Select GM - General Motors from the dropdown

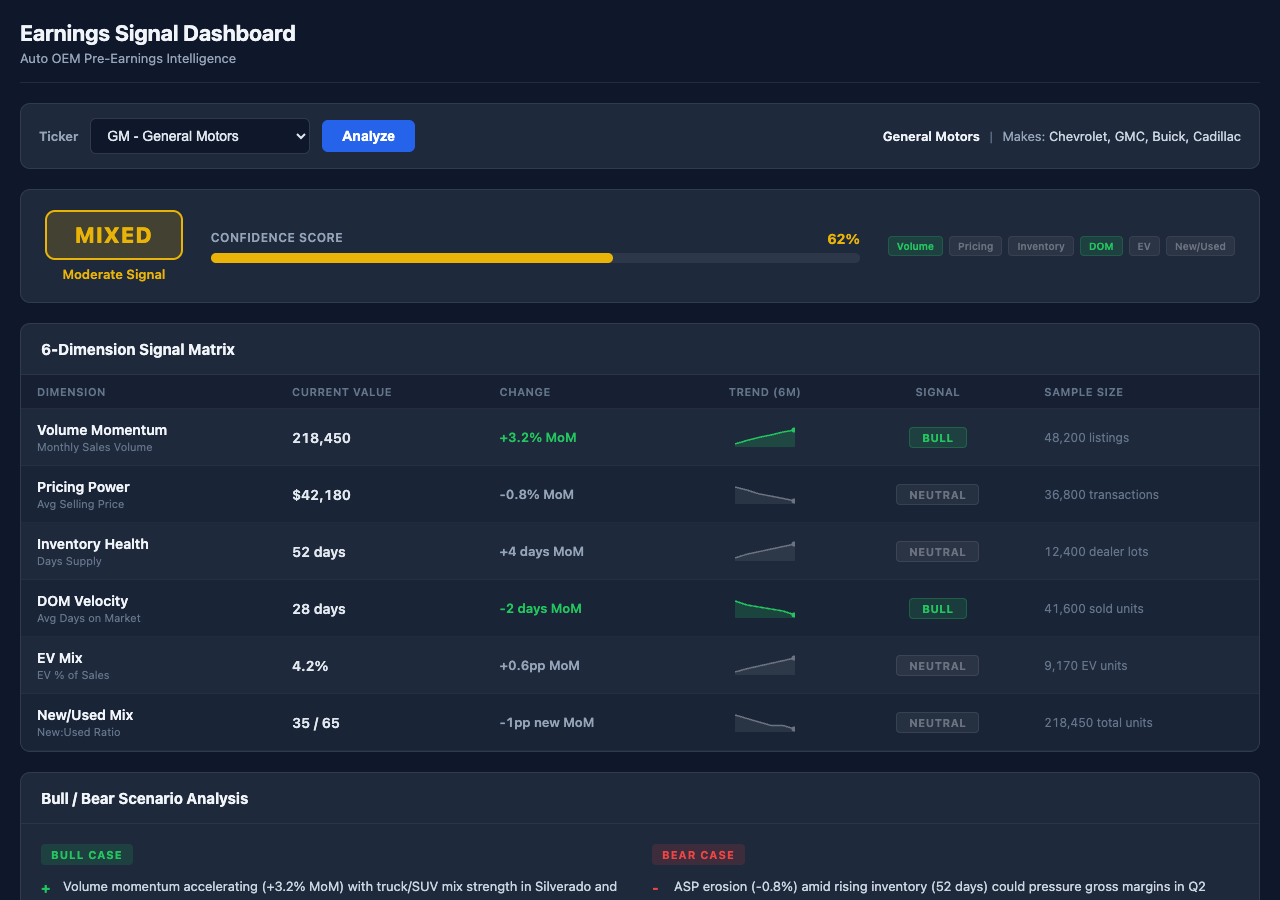[x=199, y=136]
